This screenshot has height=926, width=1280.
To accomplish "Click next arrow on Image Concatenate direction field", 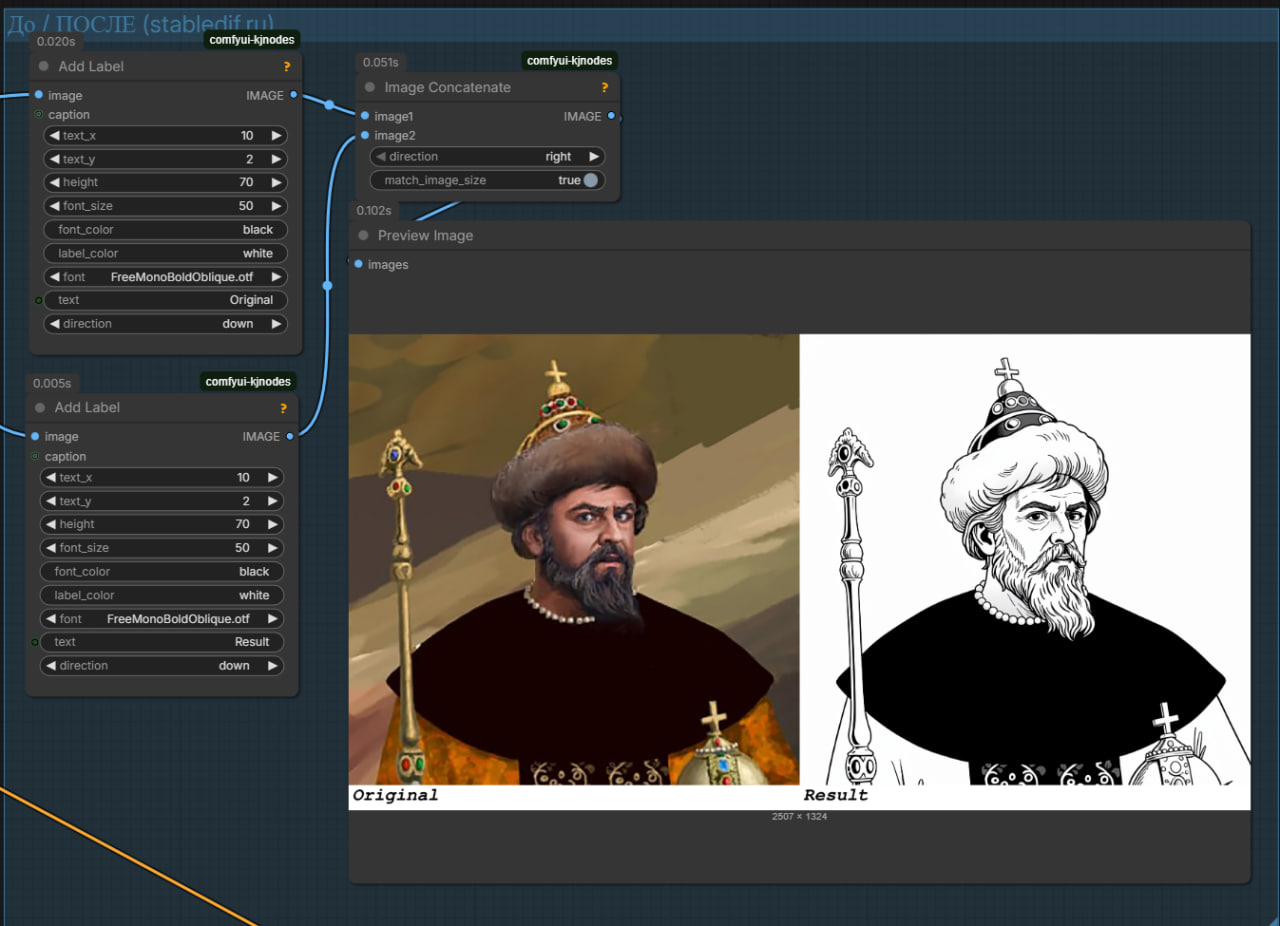I will tap(594, 157).
